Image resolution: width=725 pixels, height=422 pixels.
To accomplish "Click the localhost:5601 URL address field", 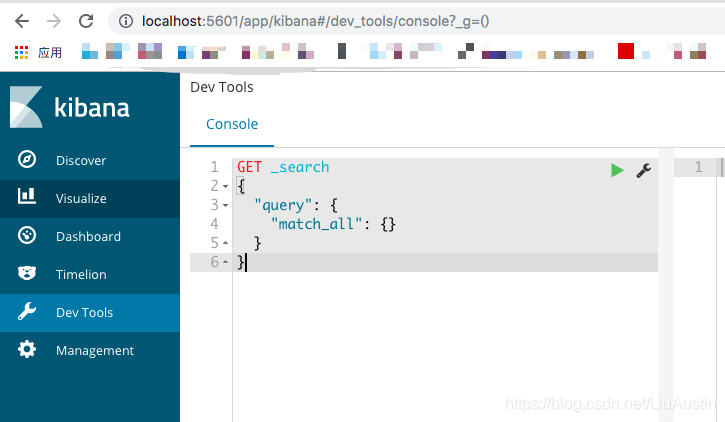I will click(x=315, y=21).
